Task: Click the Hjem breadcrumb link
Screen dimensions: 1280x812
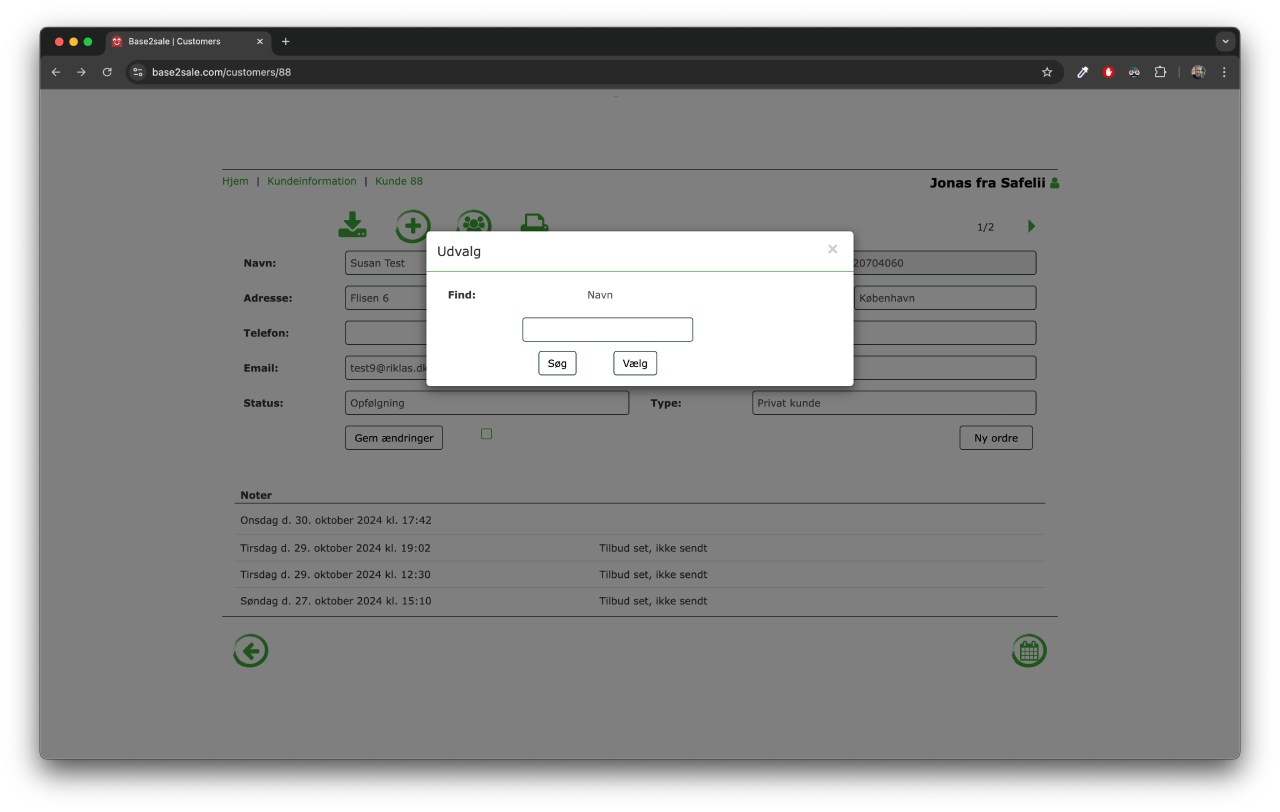Action: point(235,181)
